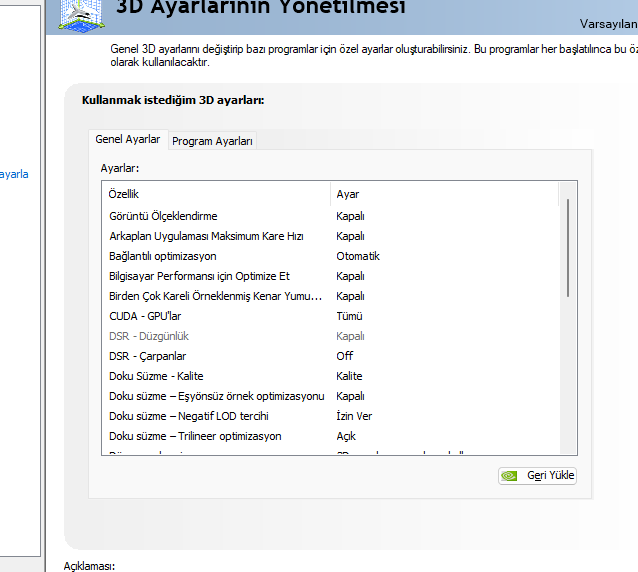
Task: Switch to the Genel Ayarlar tab
Action: [x=128, y=140]
